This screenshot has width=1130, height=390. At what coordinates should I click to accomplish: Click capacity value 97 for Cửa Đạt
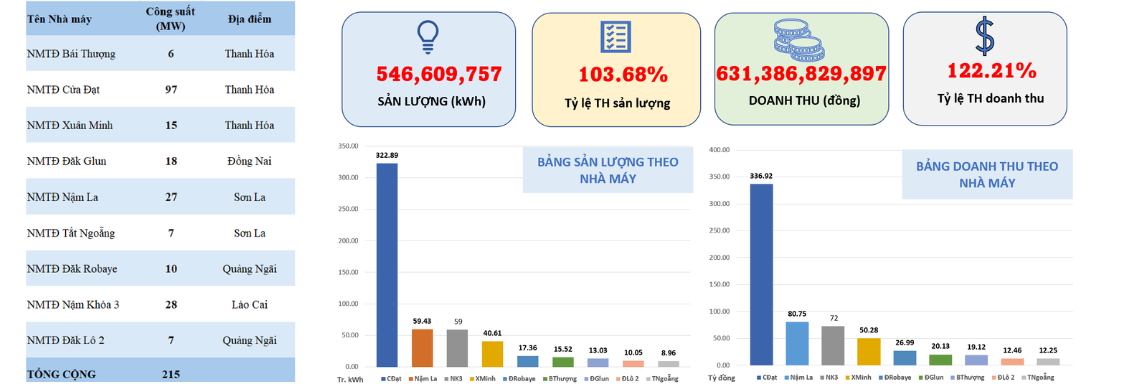[x=171, y=89]
